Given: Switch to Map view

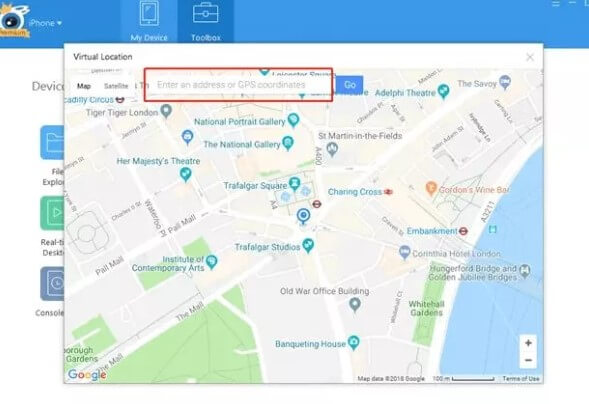Looking at the screenshot, I should coord(84,86).
